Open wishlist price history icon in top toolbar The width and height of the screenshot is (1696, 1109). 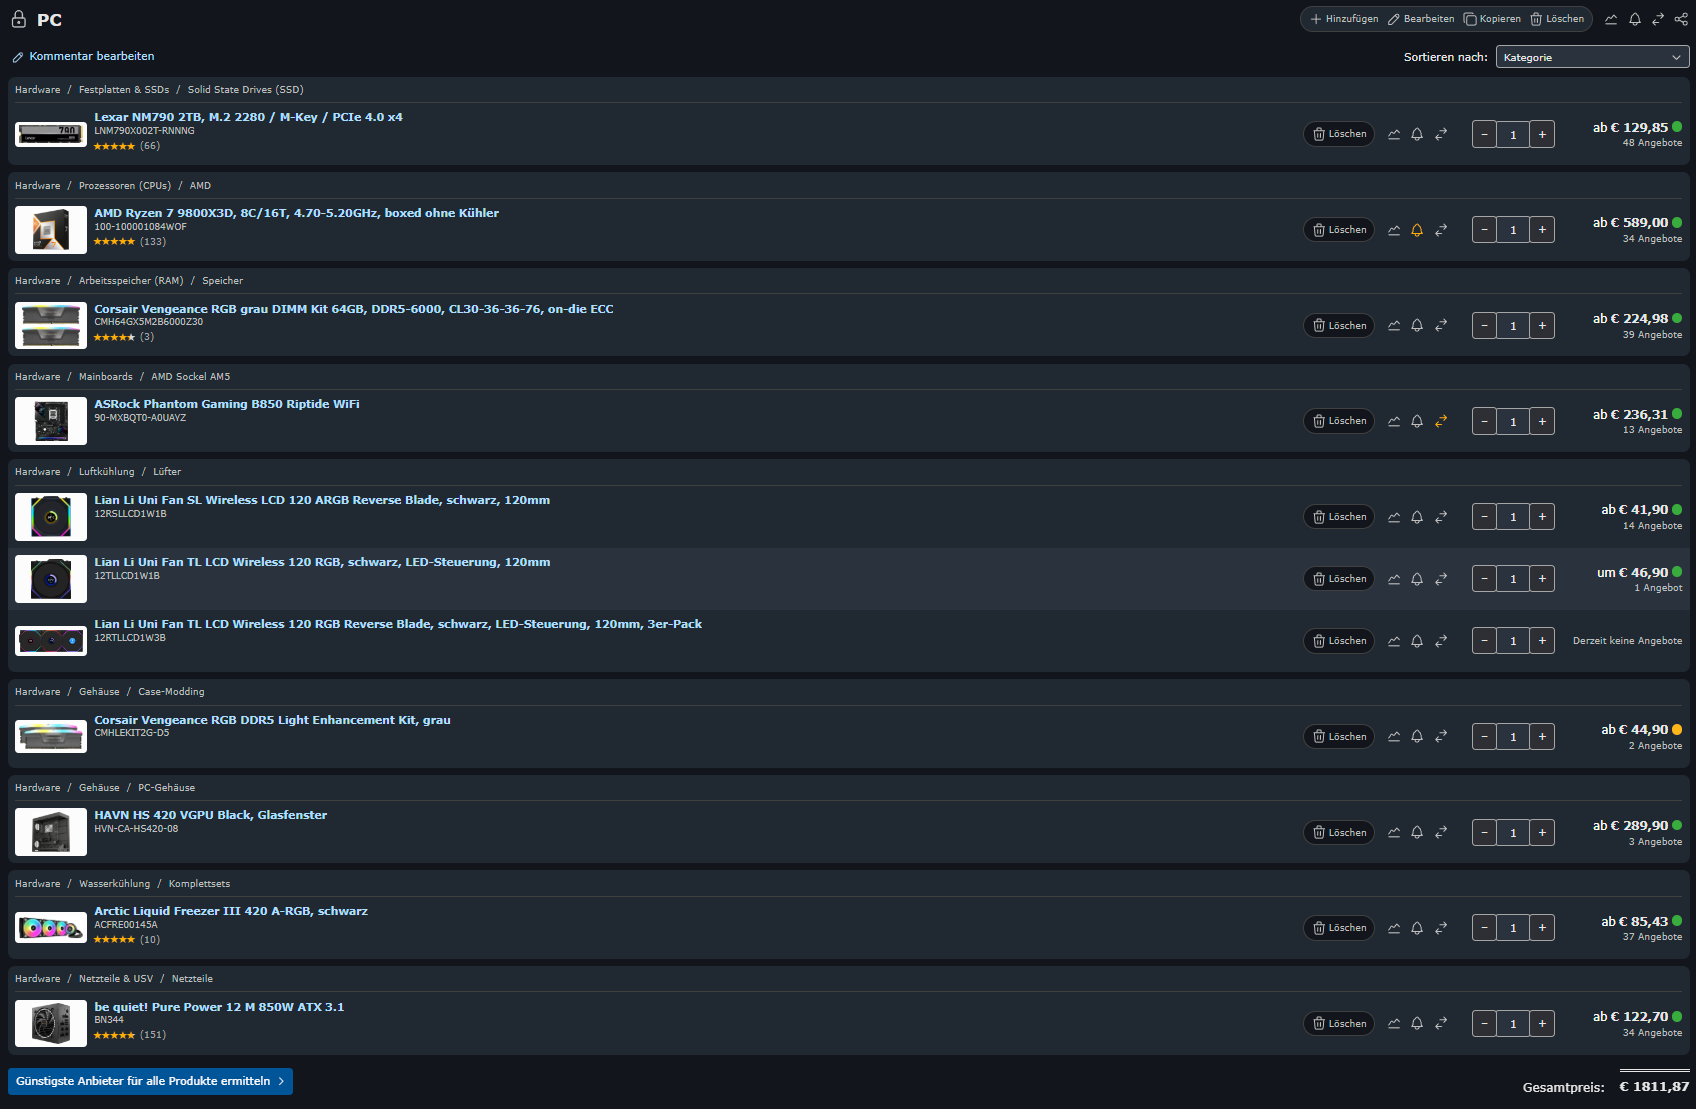[x=1611, y=19]
